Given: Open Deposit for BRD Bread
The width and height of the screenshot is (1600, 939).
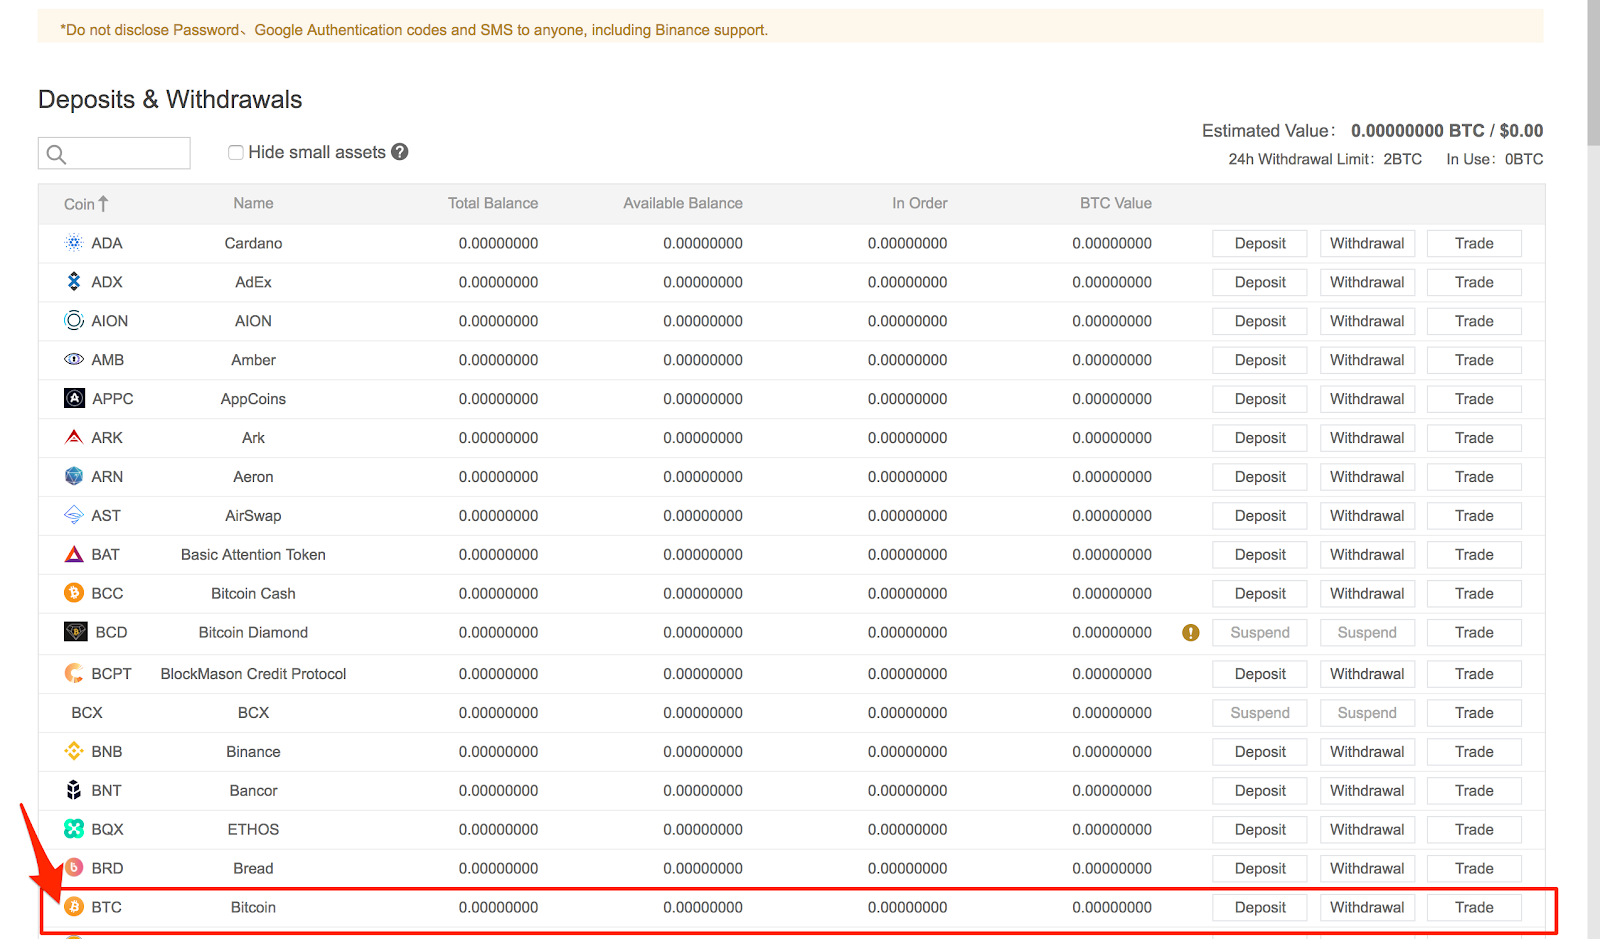Looking at the screenshot, I should (x=1260, y=869).
